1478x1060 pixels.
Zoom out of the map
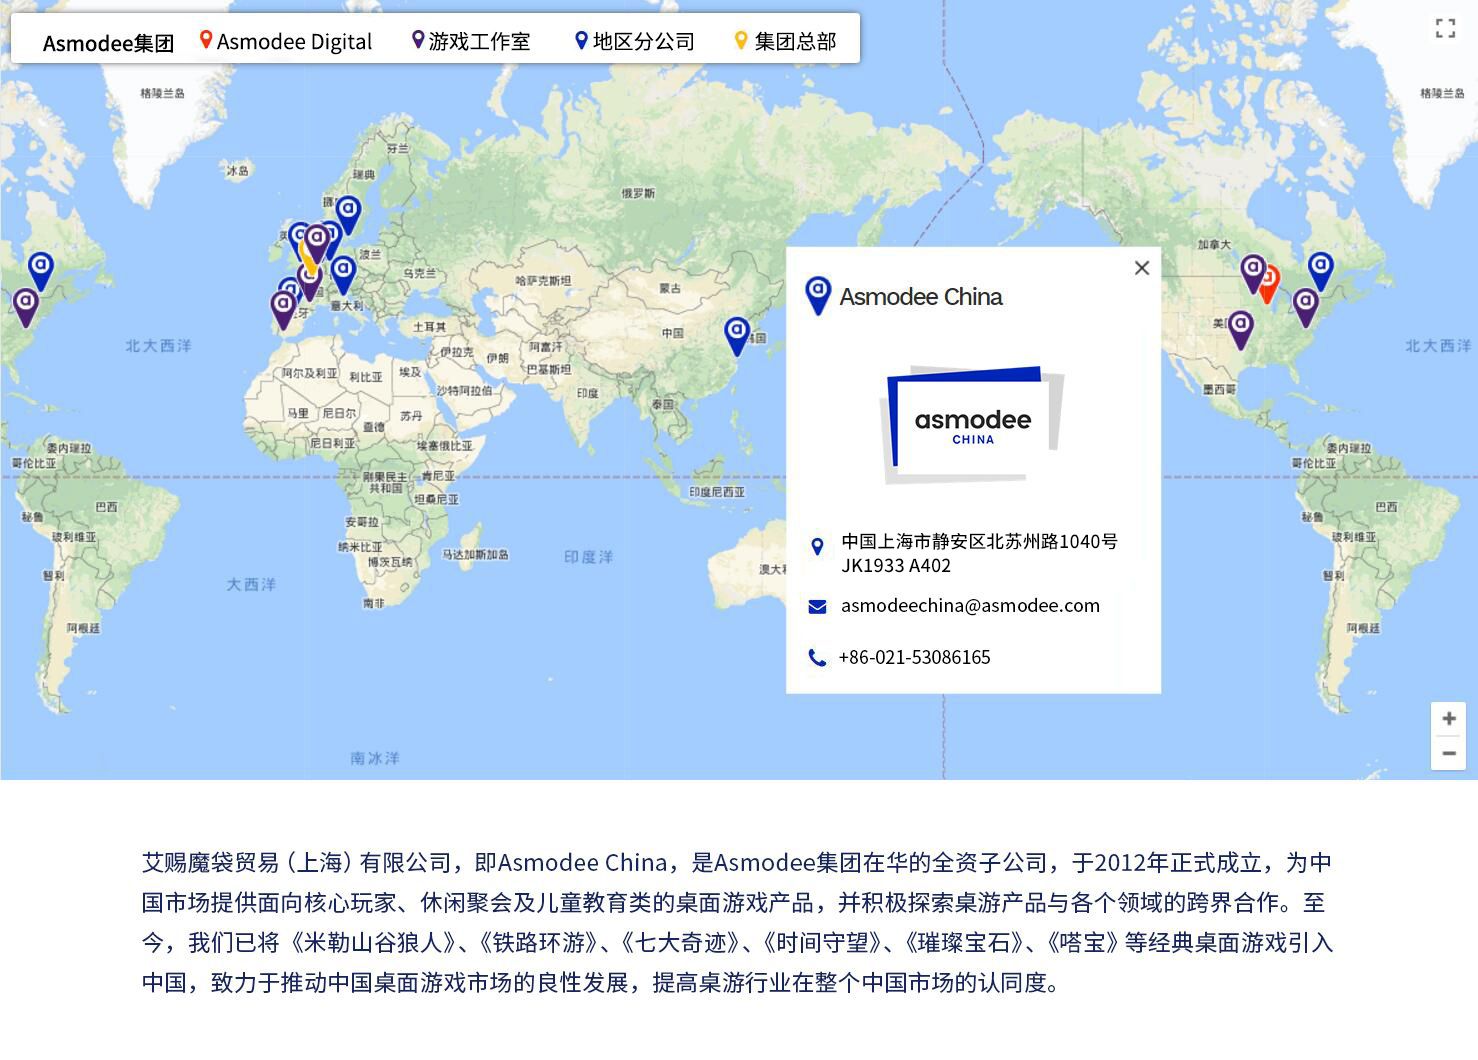click(x=1448, y=753)
